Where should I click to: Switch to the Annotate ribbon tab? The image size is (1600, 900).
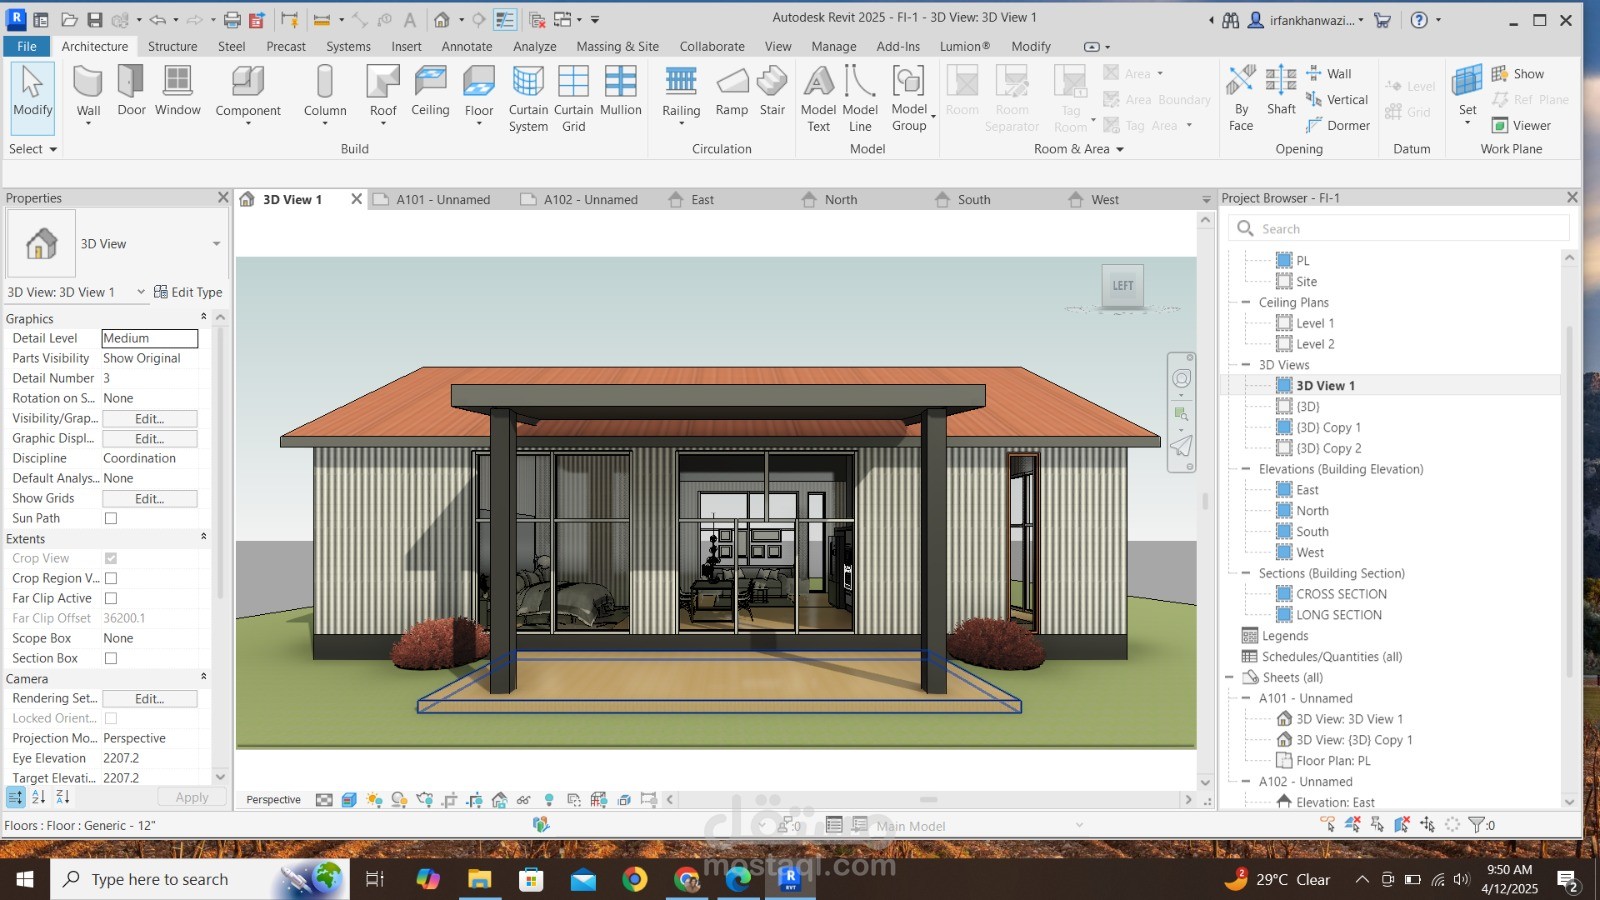pos(466,46)
